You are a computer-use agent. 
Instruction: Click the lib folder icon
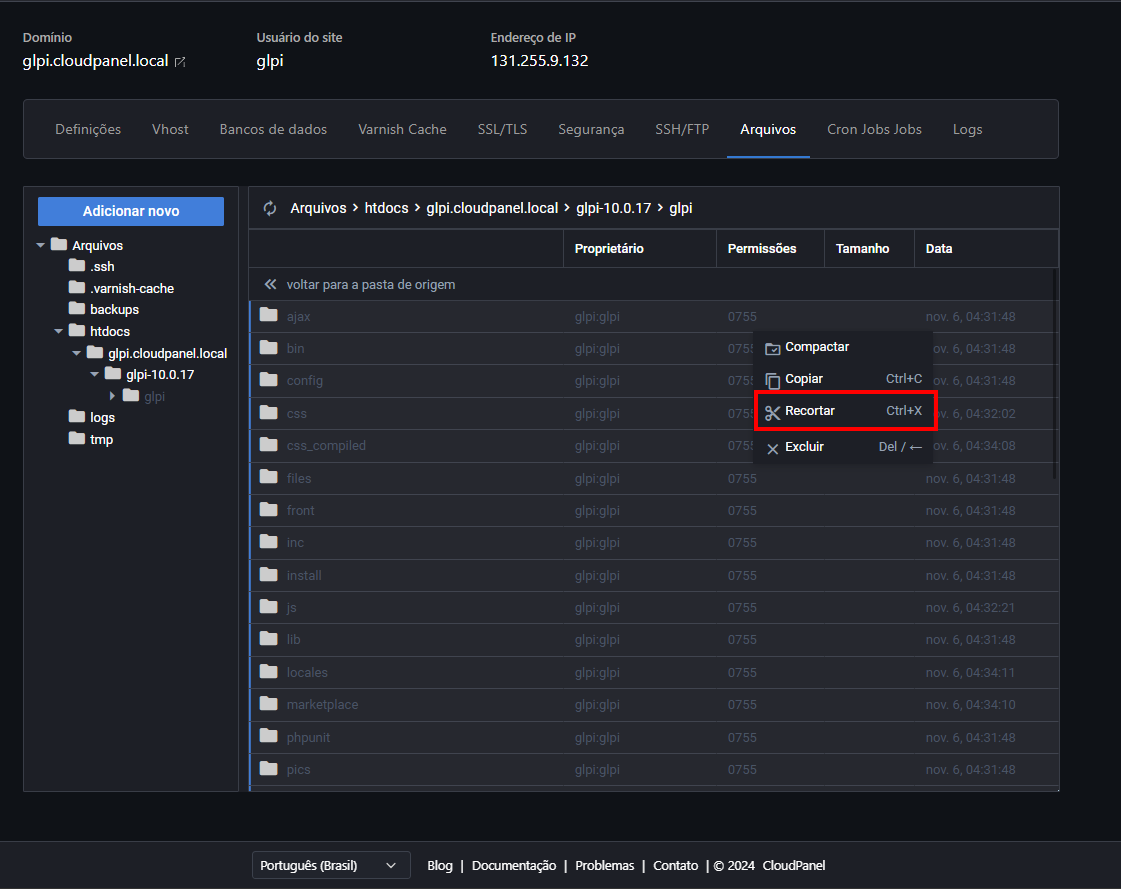tap(269, 639)
